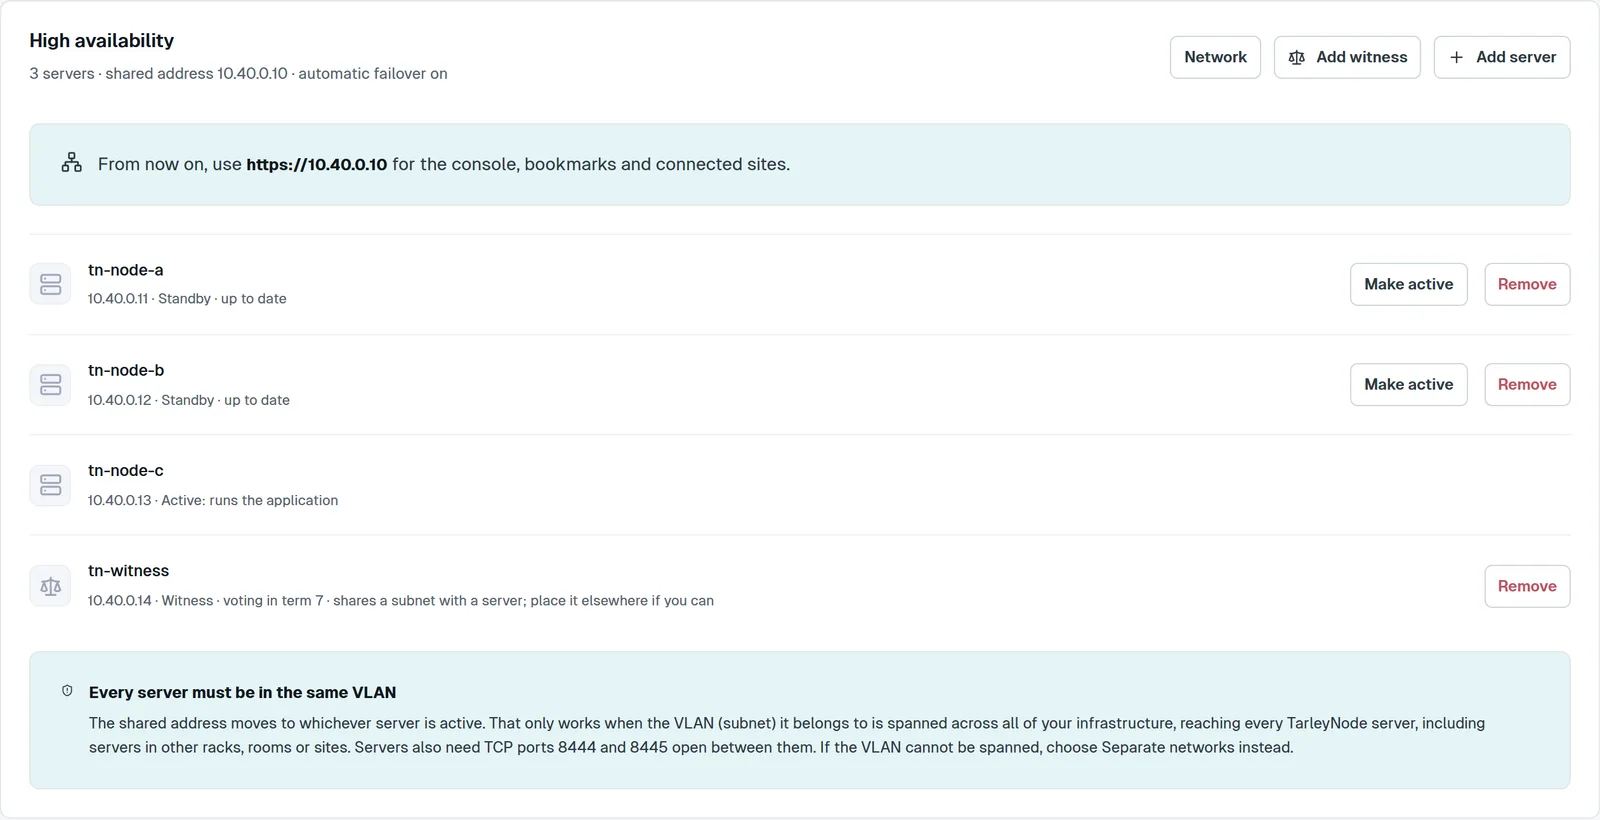Click the '10.40.0.14 · Witness · voting in term 7' status
The width and height of the screenshot is (1600, 820).
point(401,601)
